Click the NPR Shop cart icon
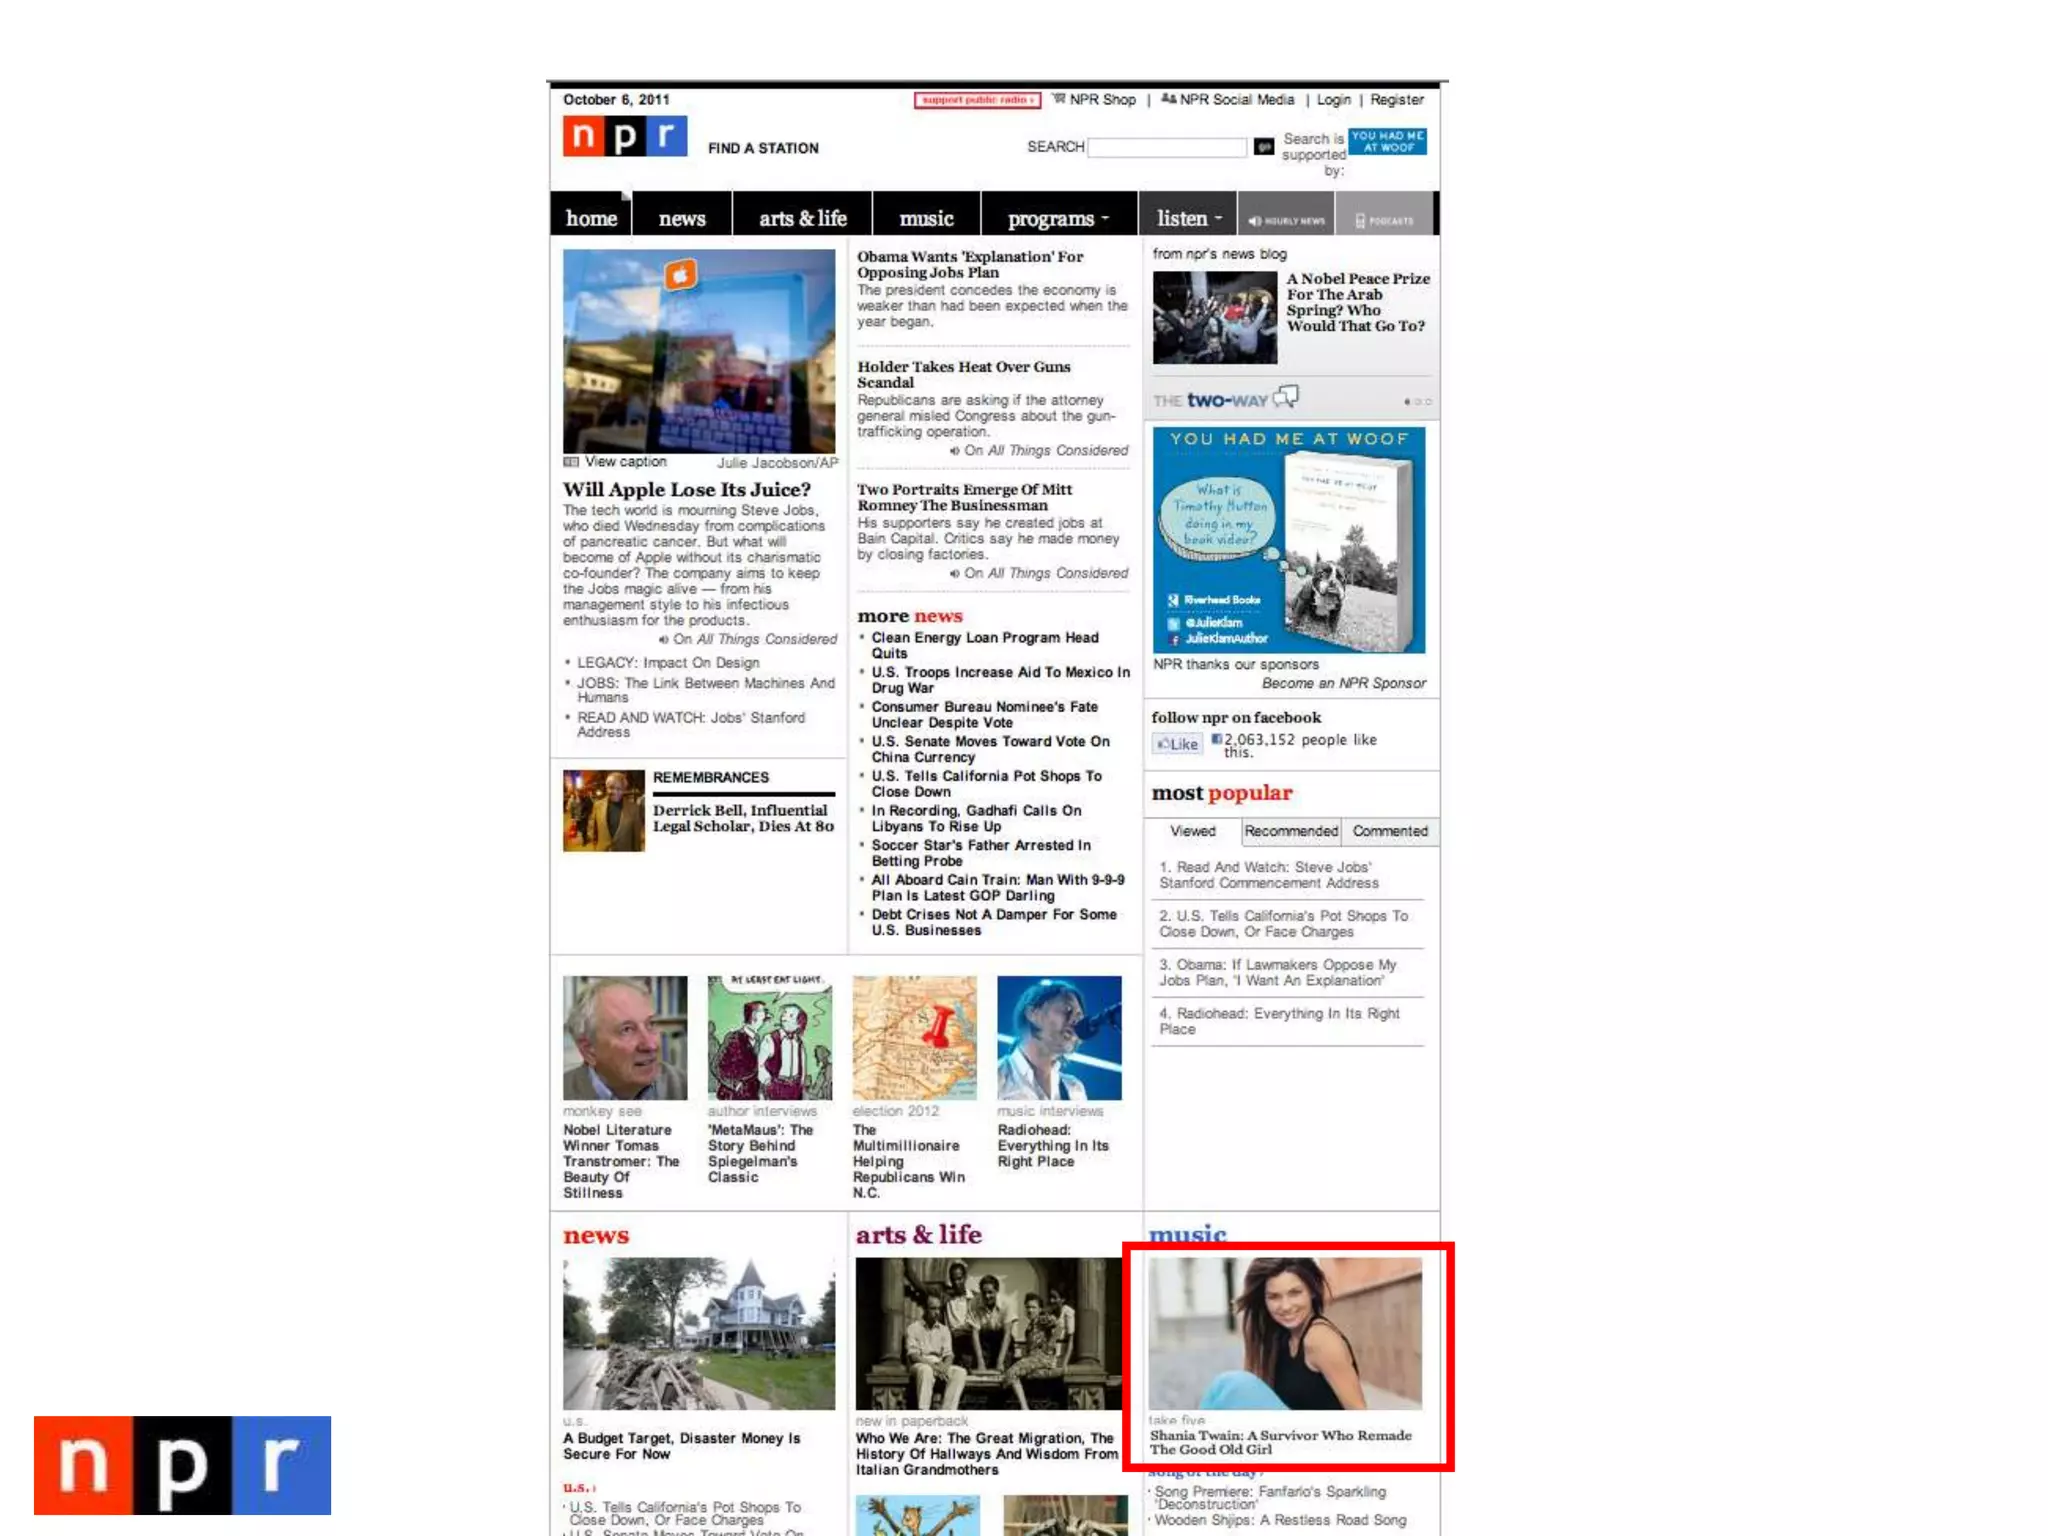 click(1058, 99)
